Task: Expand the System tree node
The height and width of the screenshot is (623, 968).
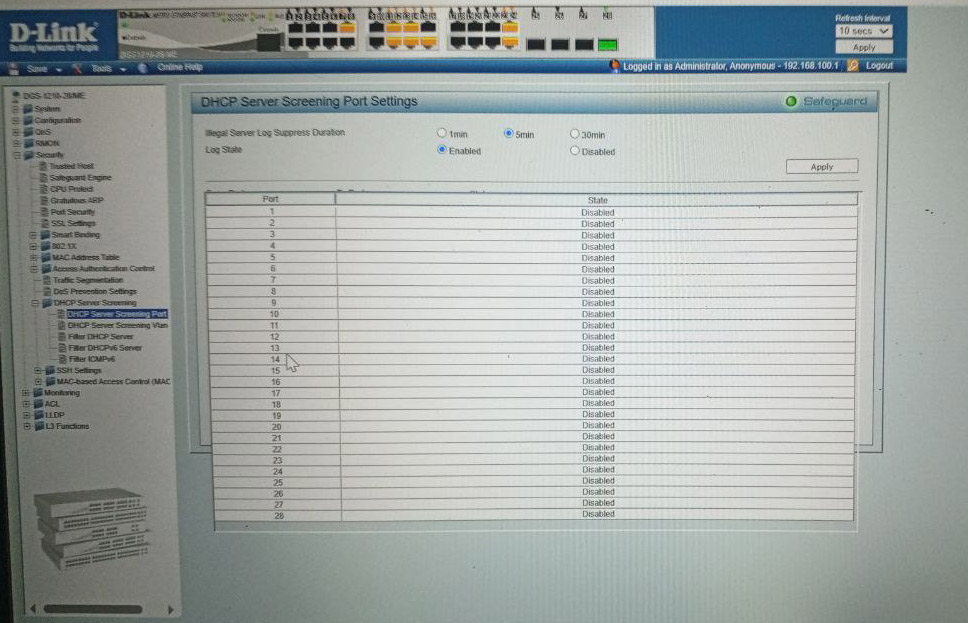Action: (16, 109)
